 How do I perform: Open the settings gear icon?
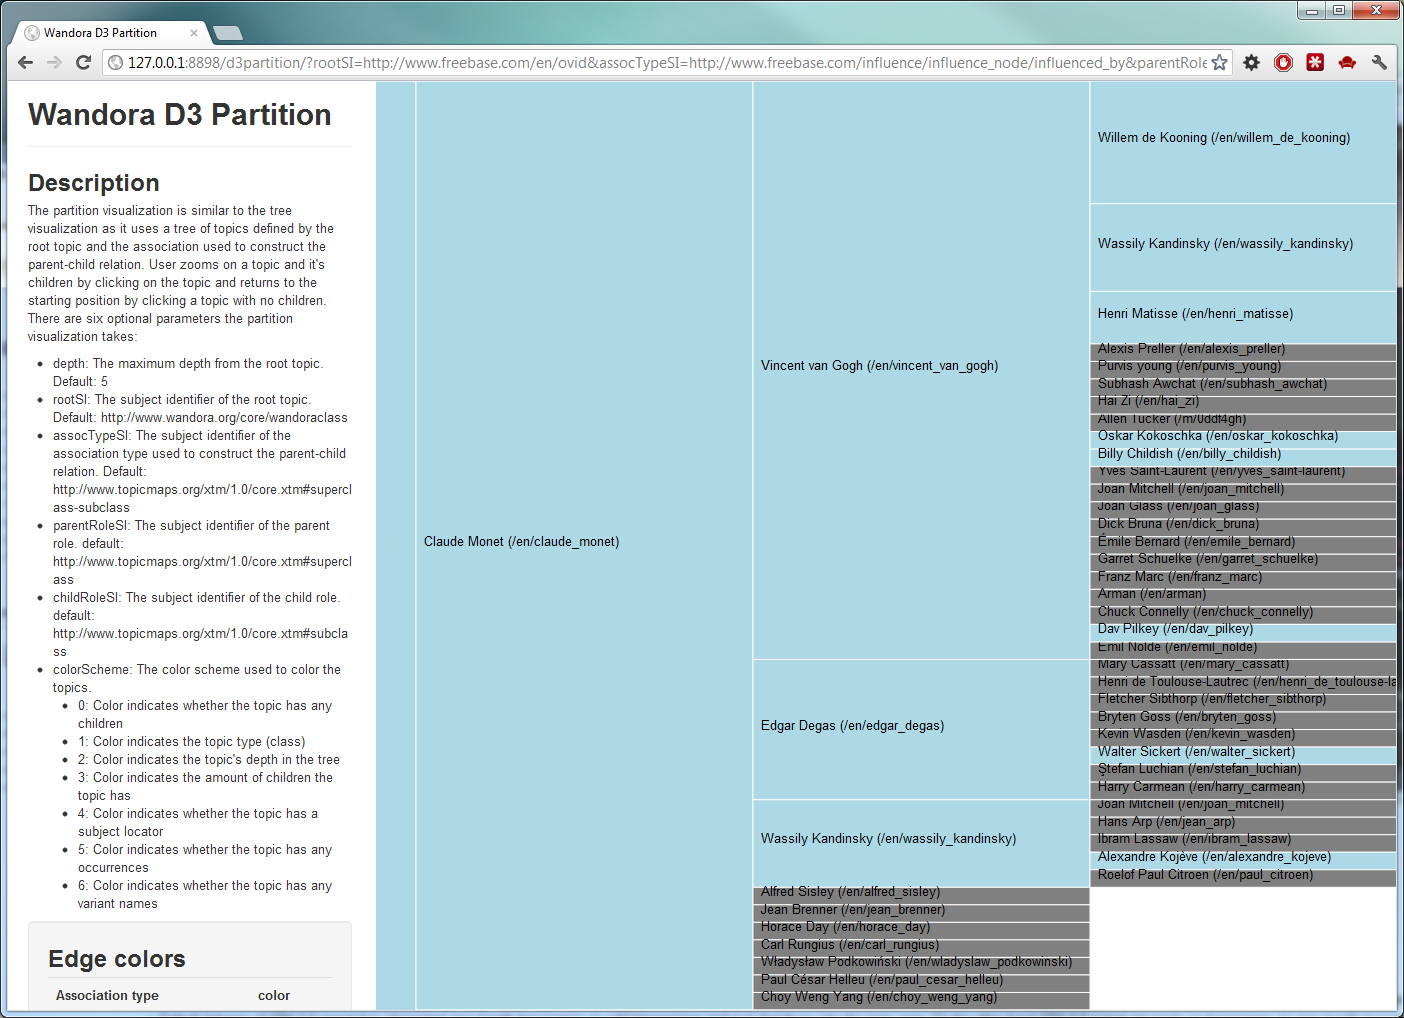pyautogui.click(x=1251, y=62)
